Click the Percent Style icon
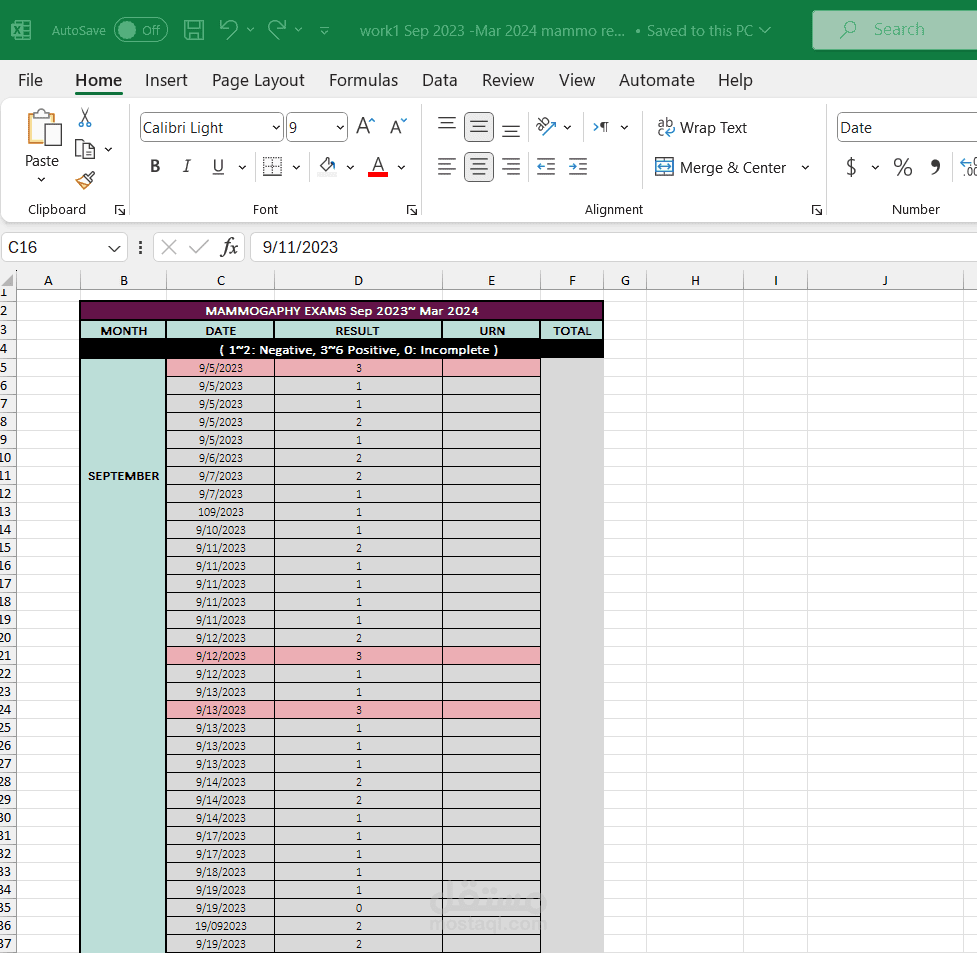The height and width of the screenshot is (953, 977). tap(902, 166)
